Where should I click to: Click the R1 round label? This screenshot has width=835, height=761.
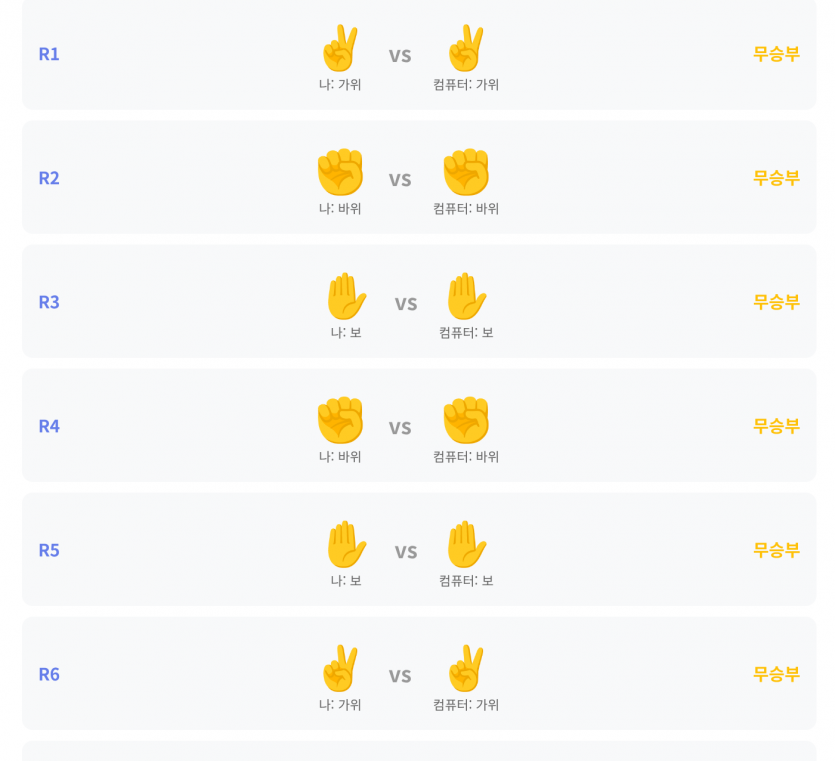coord(49,54)
